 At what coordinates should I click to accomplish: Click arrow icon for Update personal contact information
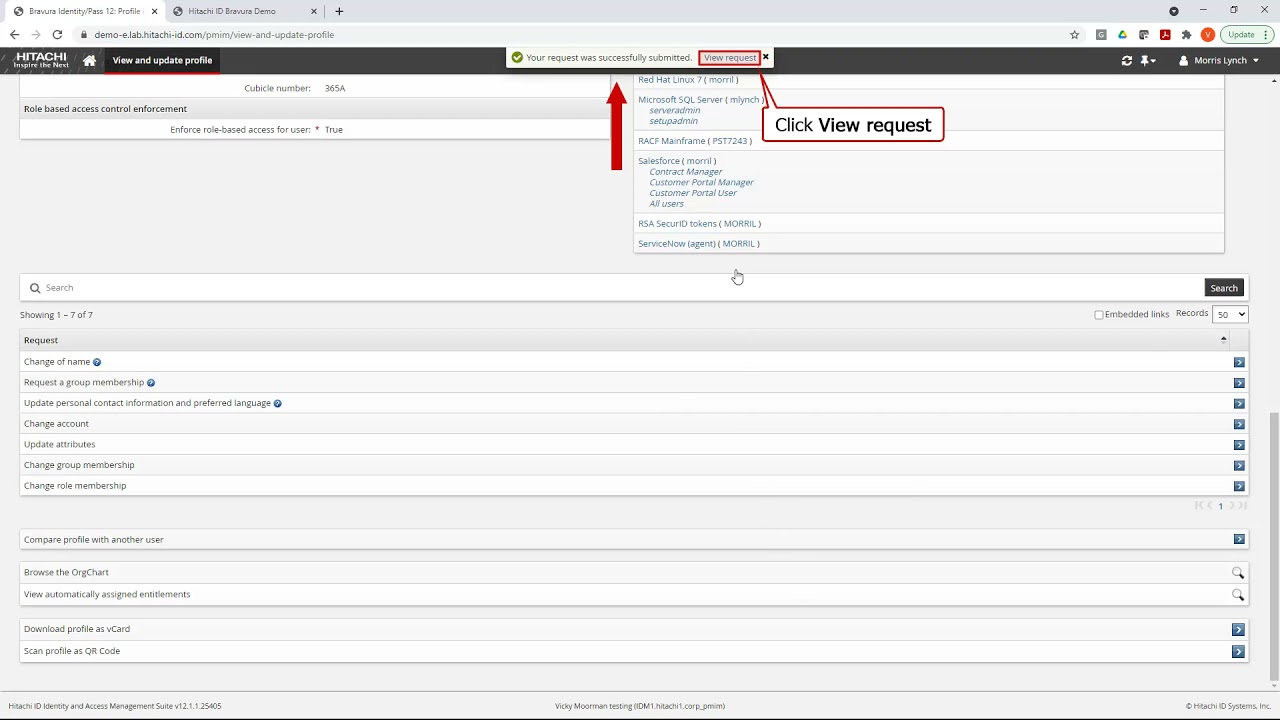coord(1239,403)
